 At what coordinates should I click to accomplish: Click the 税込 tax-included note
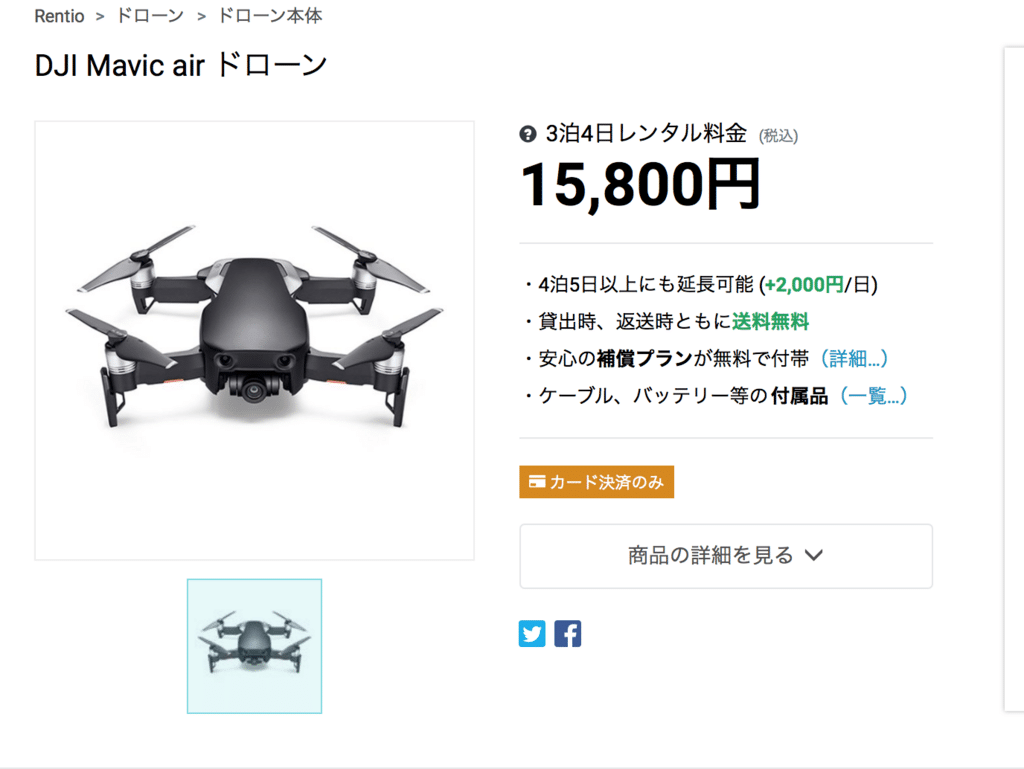pos(778,136)
